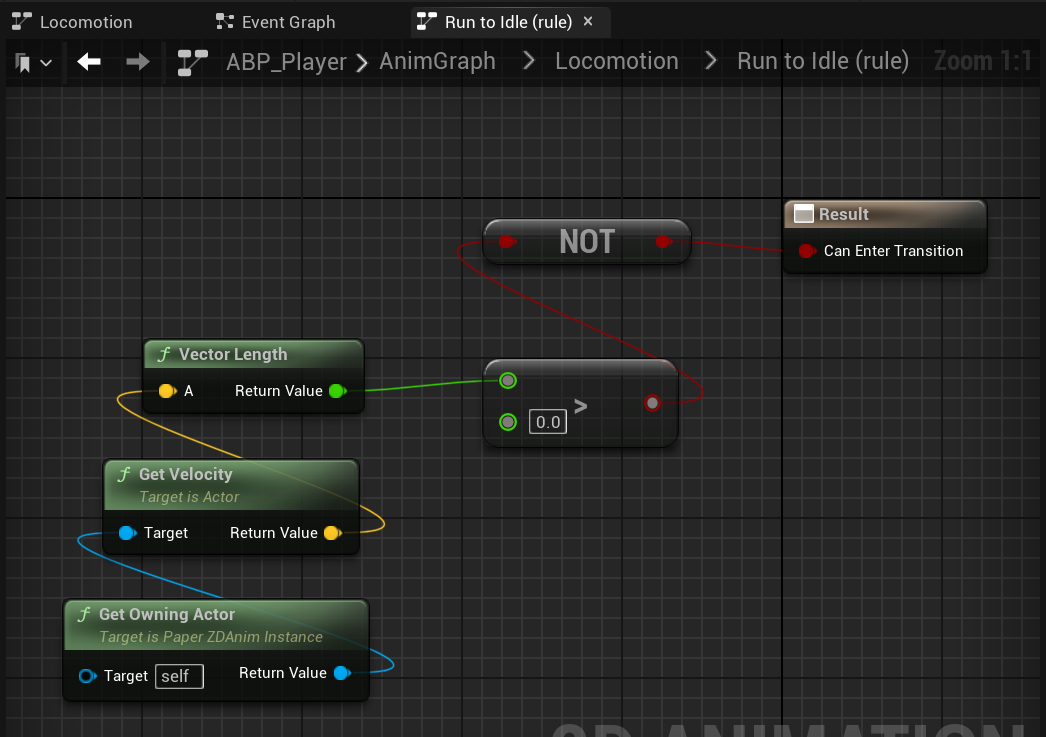Image resolution: width=1046 pixels, height=737 pixels.
Task: Expand the chevron after AnimGraph breadcrumb
Action: 528,61
